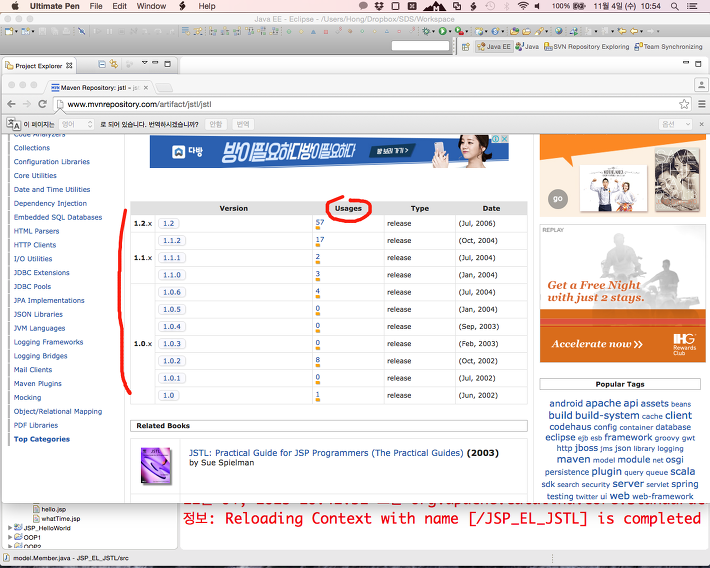Open the Chrome hamburger menu
Screen dimensions: 710x568
[702, 104]
